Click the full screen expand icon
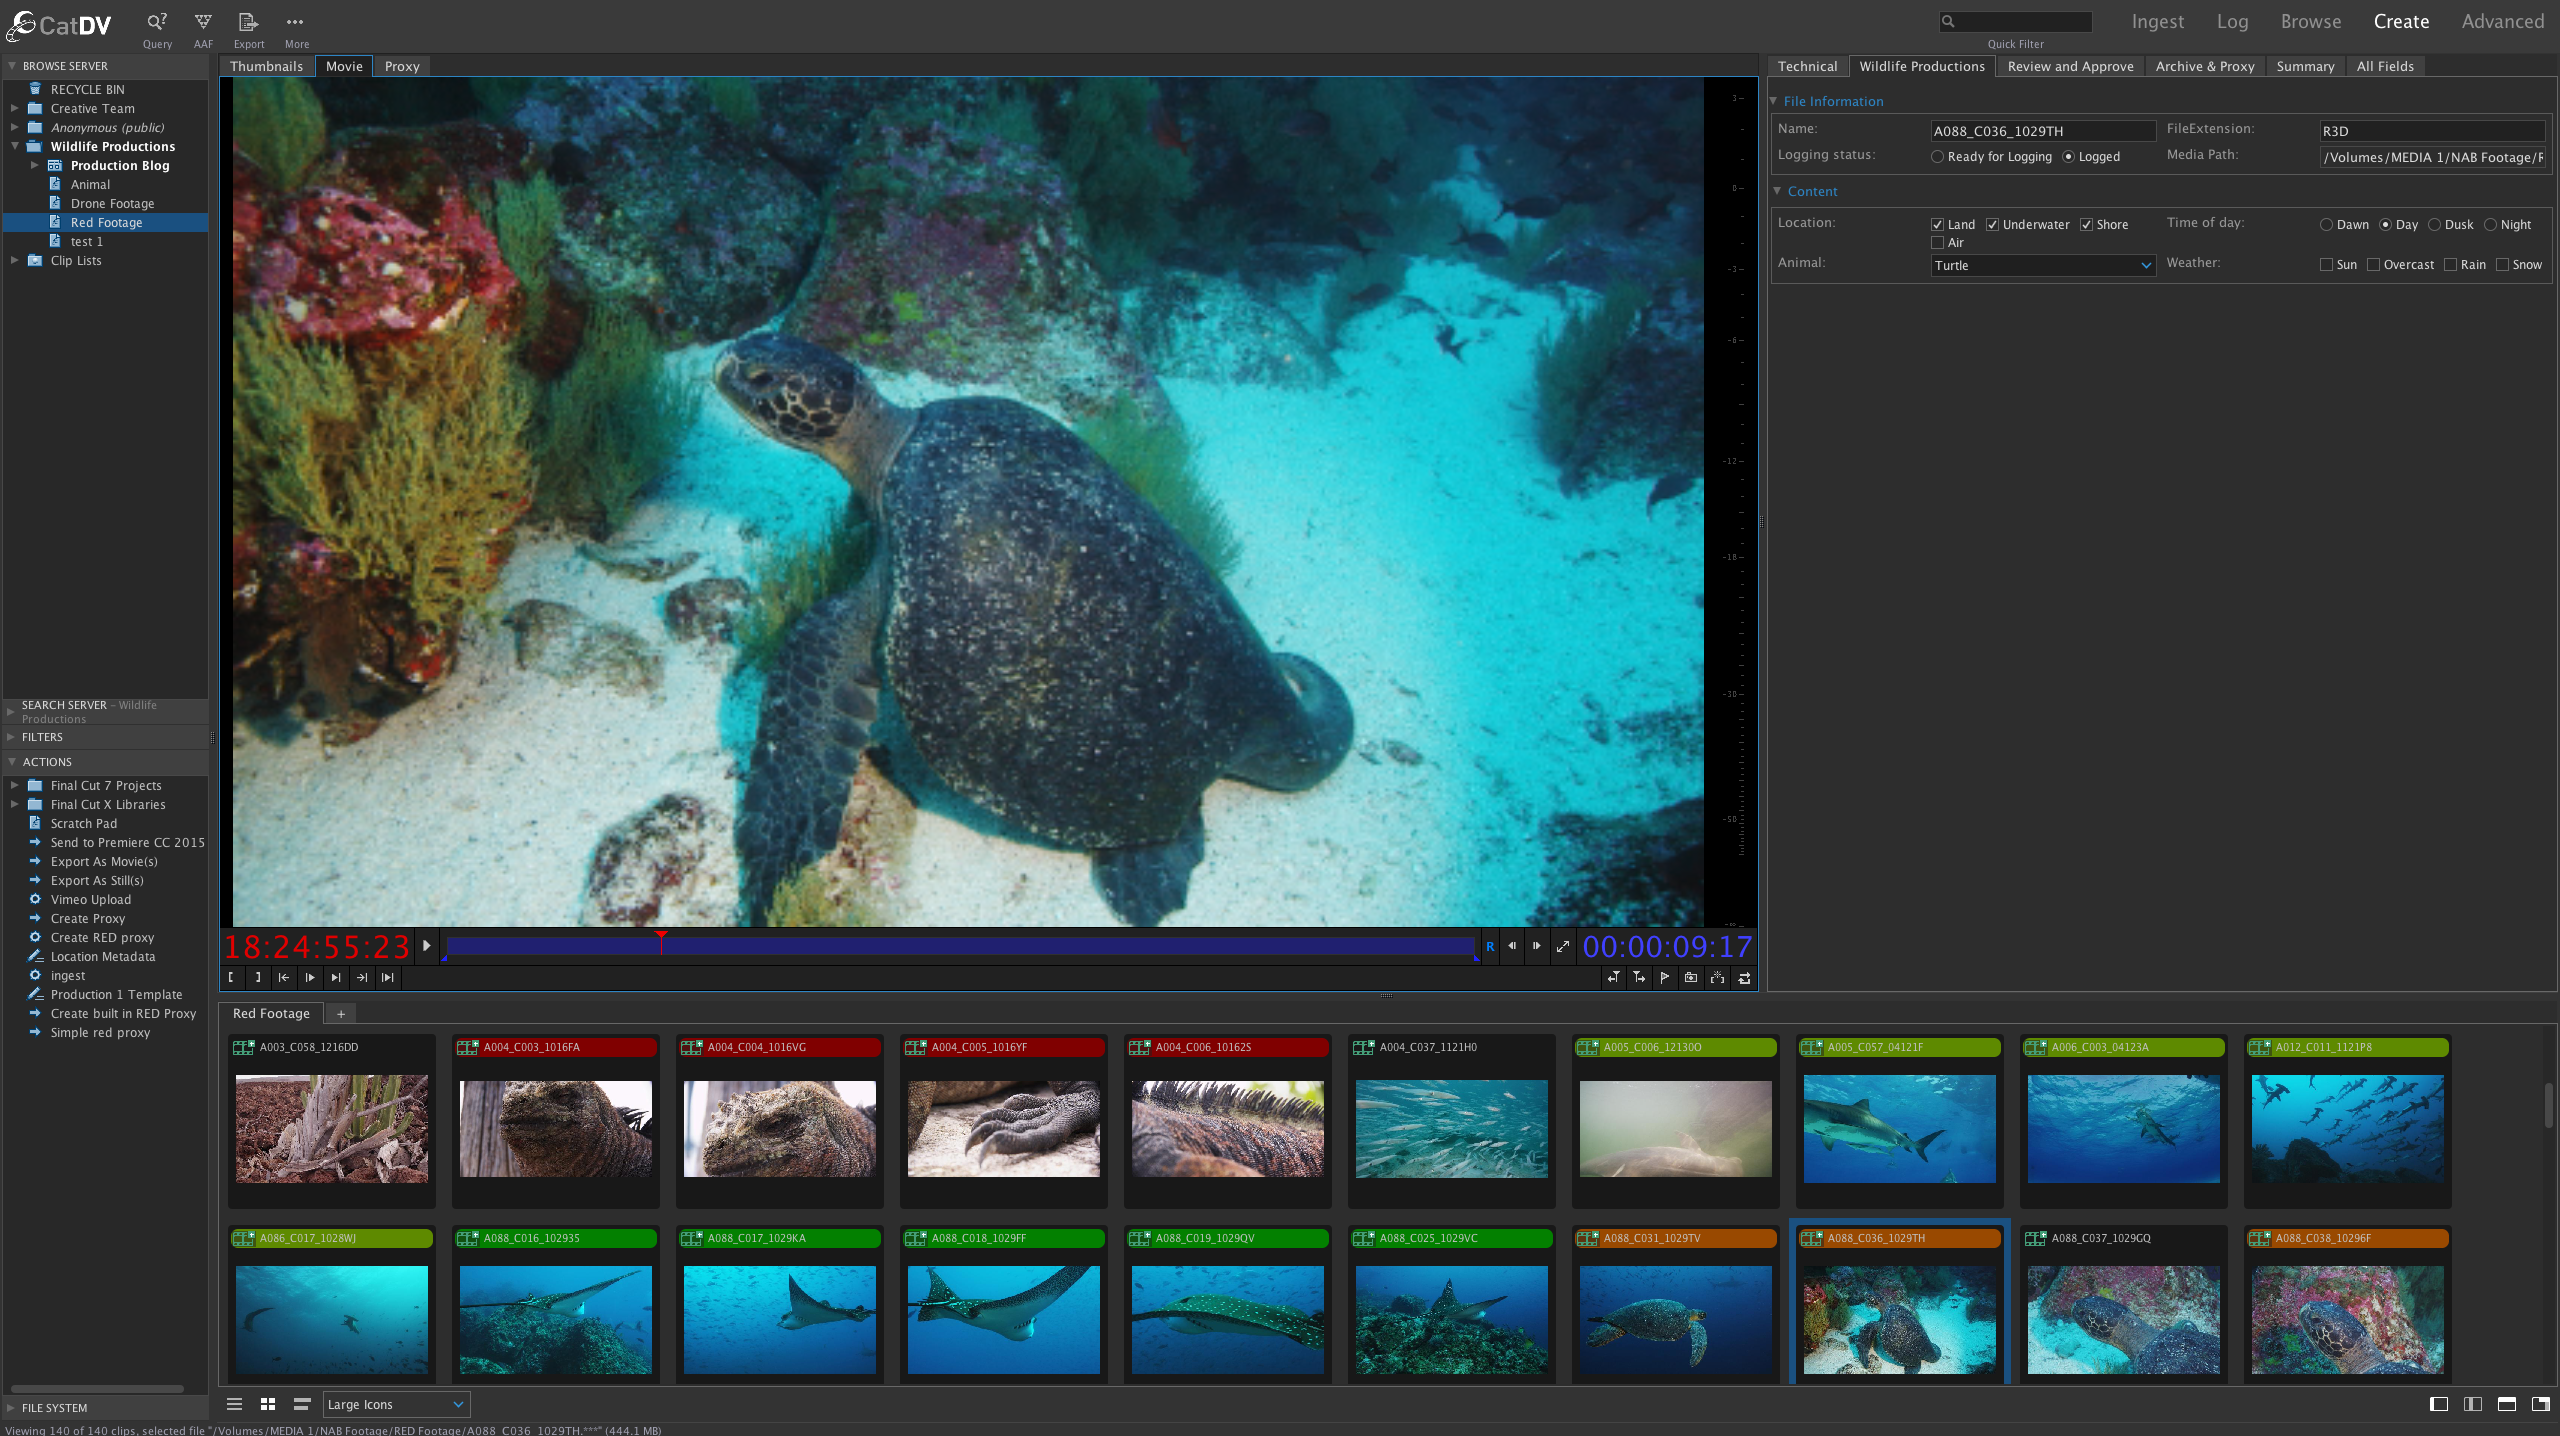Image resolution: width=2560 pixels, height=1436 pixels. pos(1563,946)
